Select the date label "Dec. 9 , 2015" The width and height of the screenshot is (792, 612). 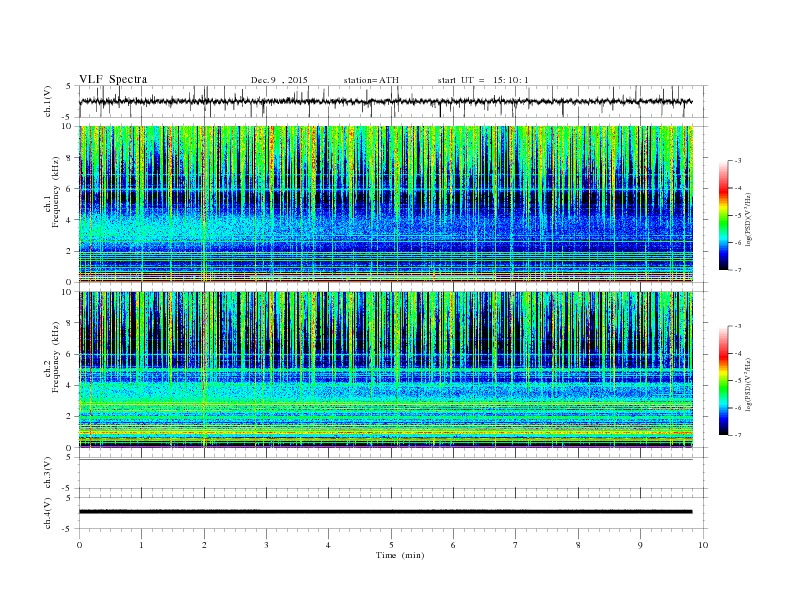(279, 80)
